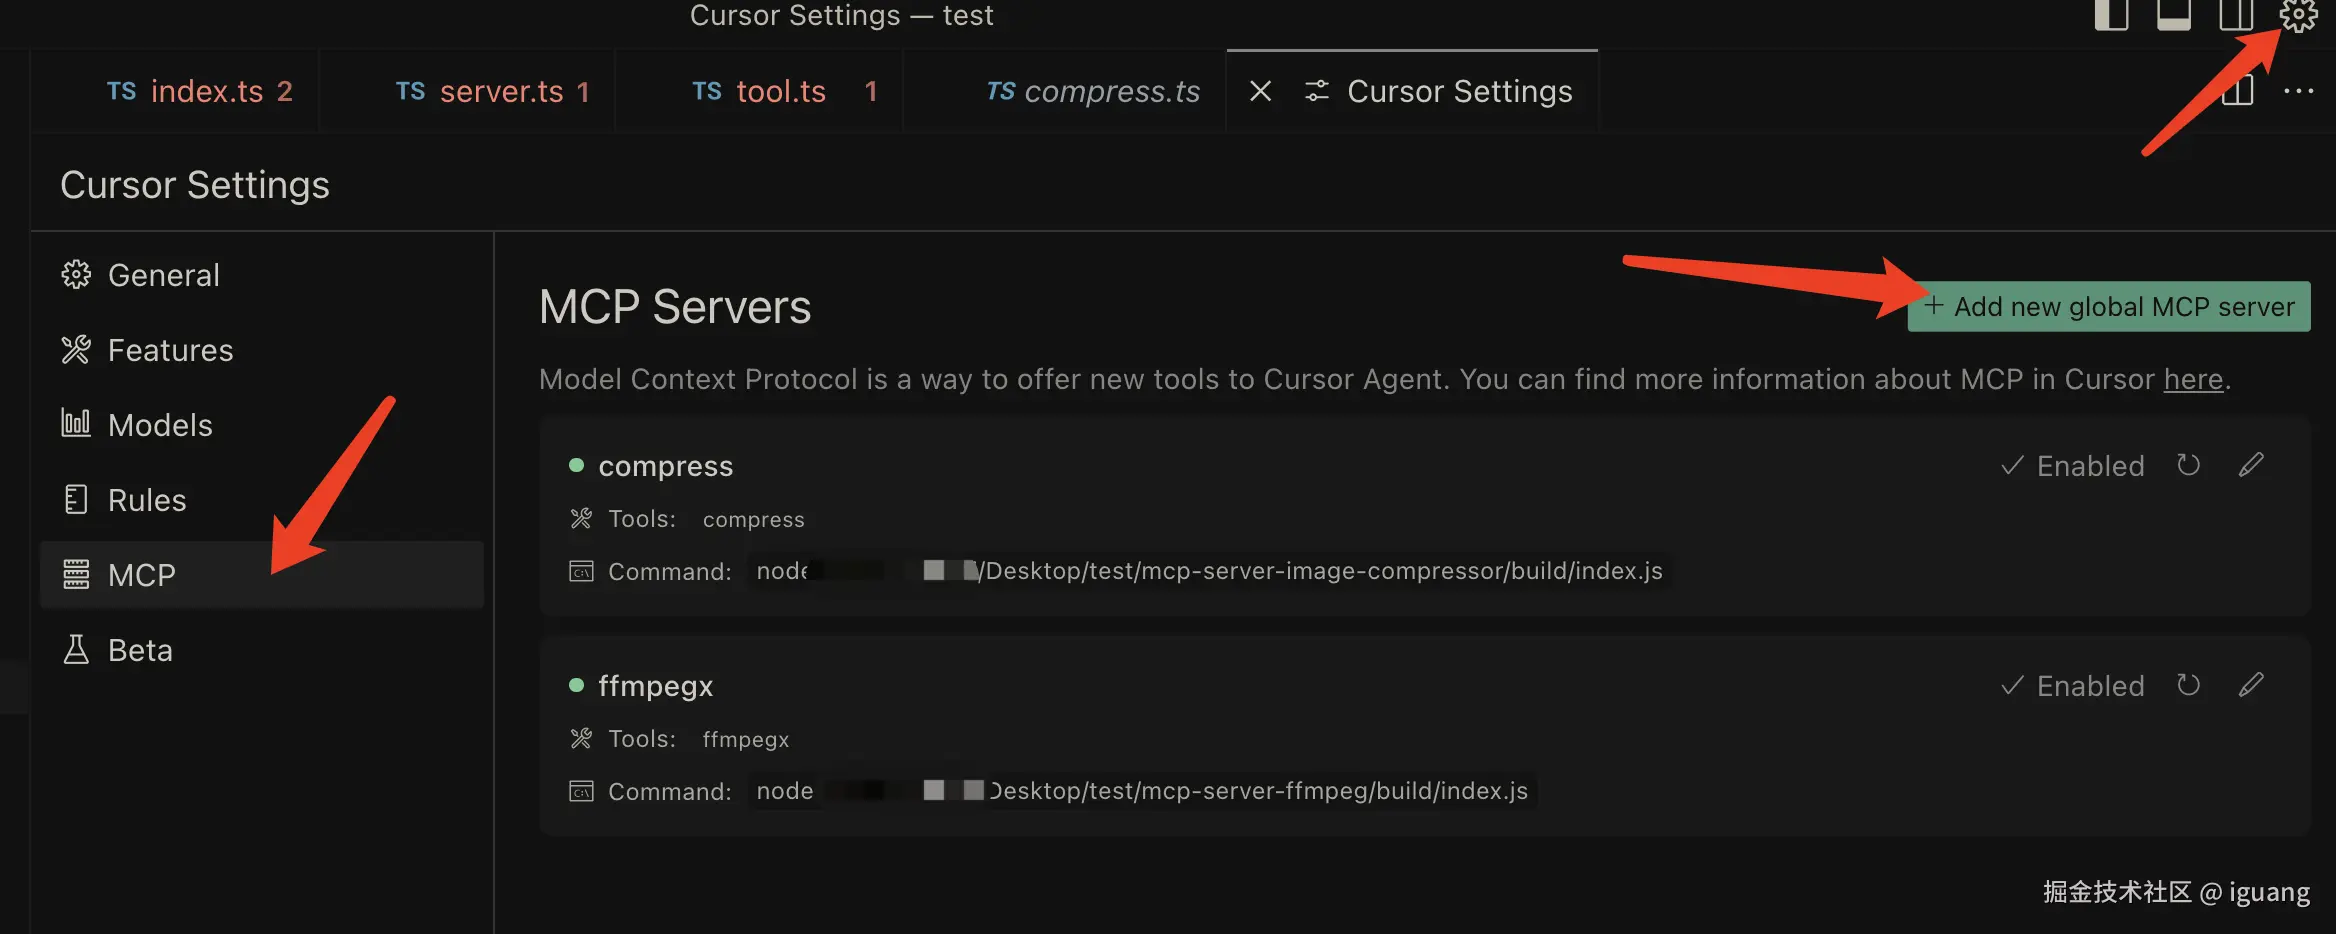
Task: Toggle the bottom panel layout icon
Action: [2174, 15]
